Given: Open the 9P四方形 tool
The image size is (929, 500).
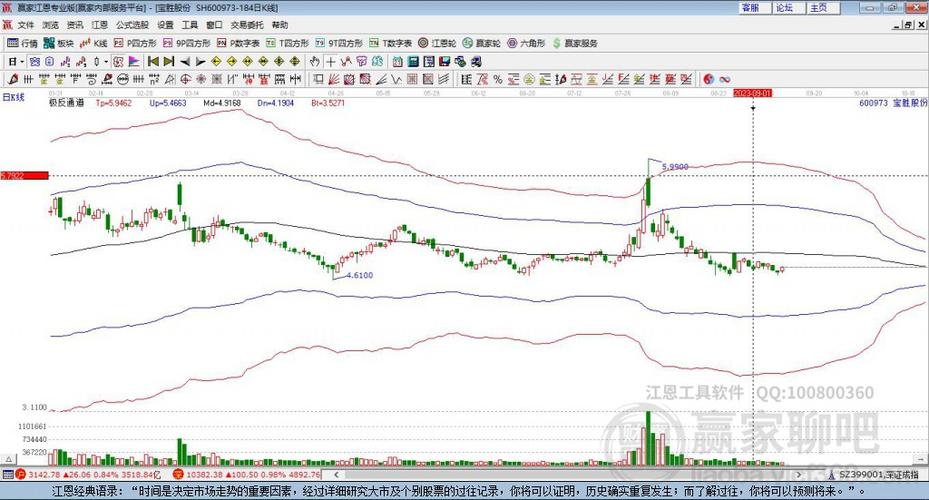Looking at the screenshot, I should [187, 43].
